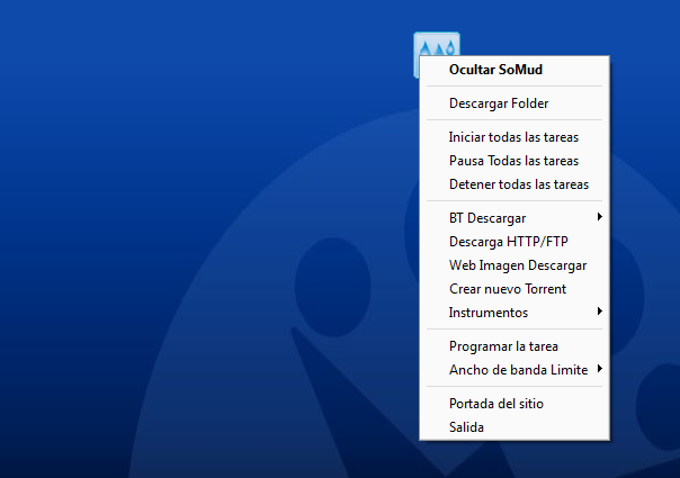
Task: Visit Portada del sitio
Action: (514, 403)
